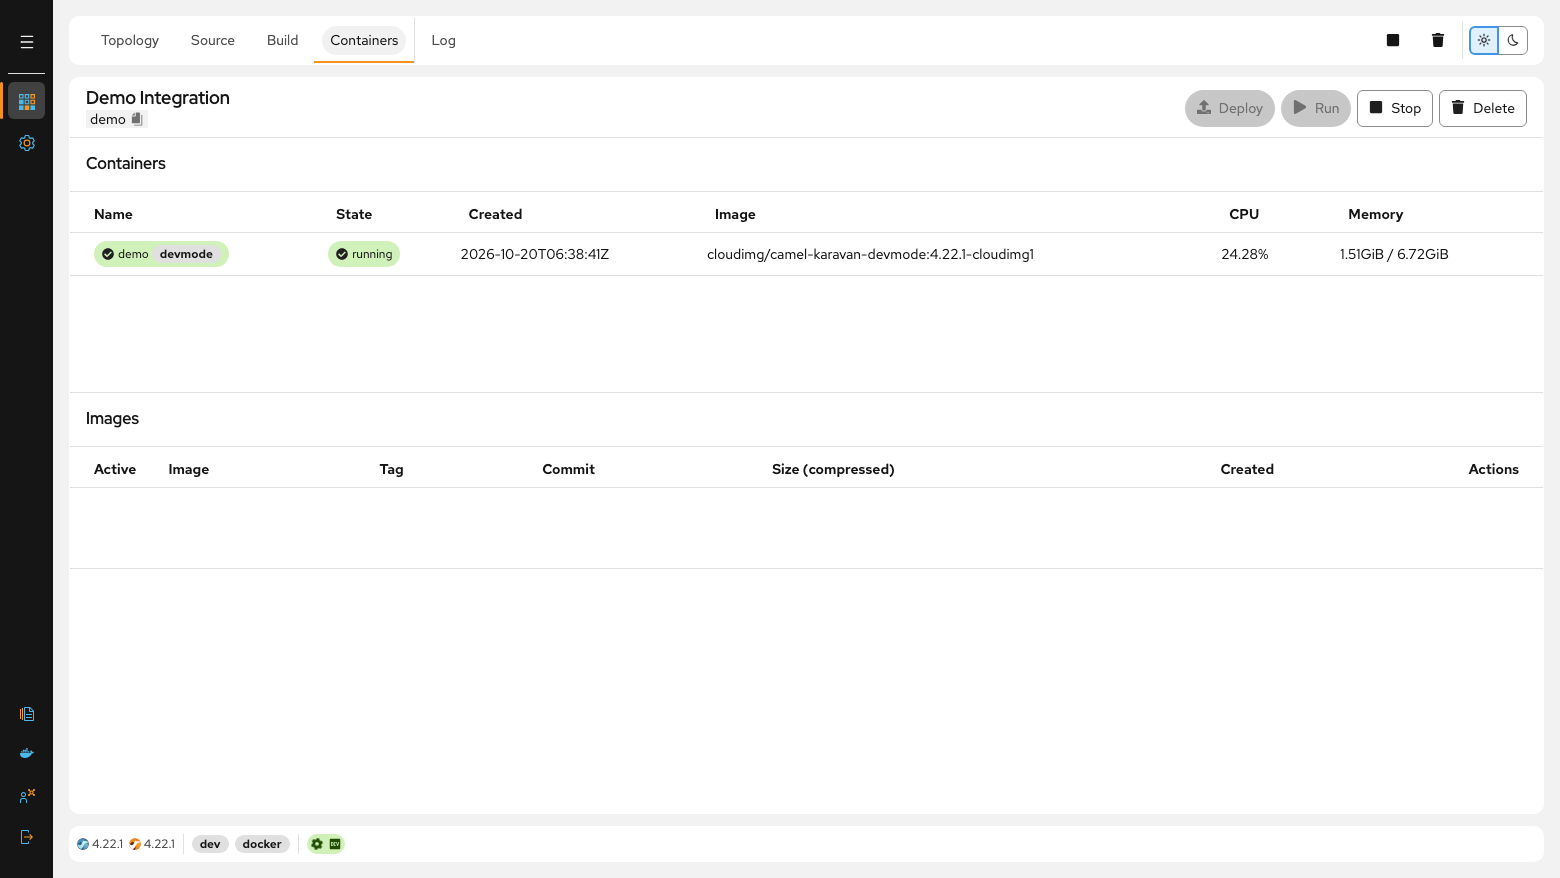Open the settings gear in sidebar
The width and height of the screenshot is (1560, 878).
27,143
